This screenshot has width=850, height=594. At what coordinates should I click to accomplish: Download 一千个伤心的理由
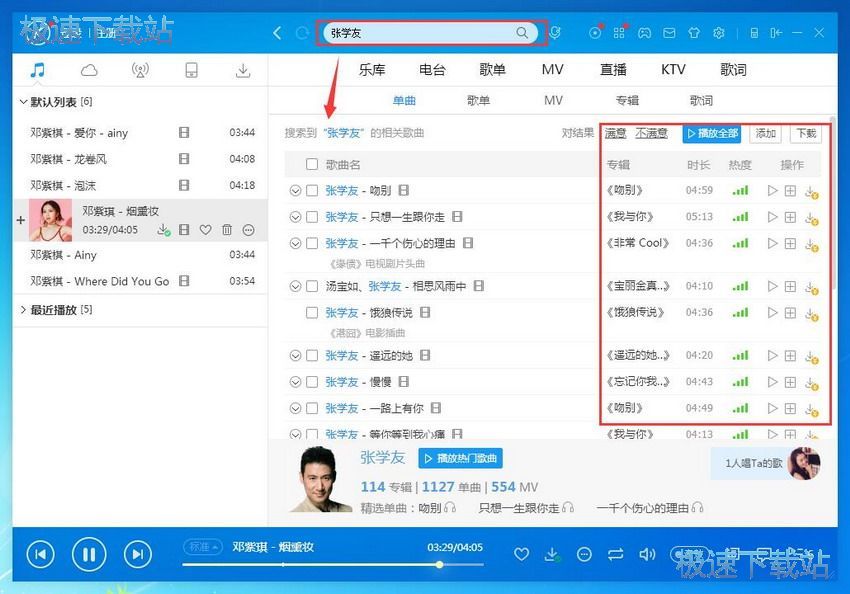click(x=811, y=244)
